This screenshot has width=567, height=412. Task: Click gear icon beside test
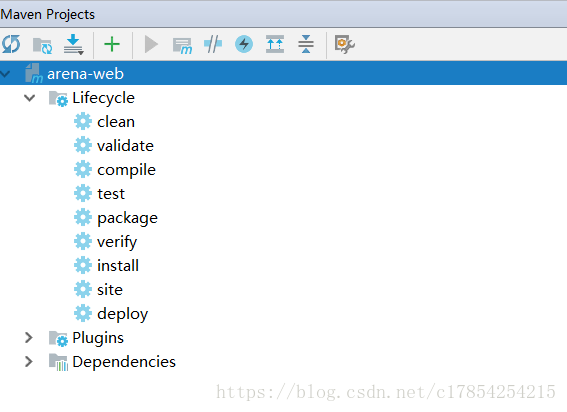[x=83, y=193]
